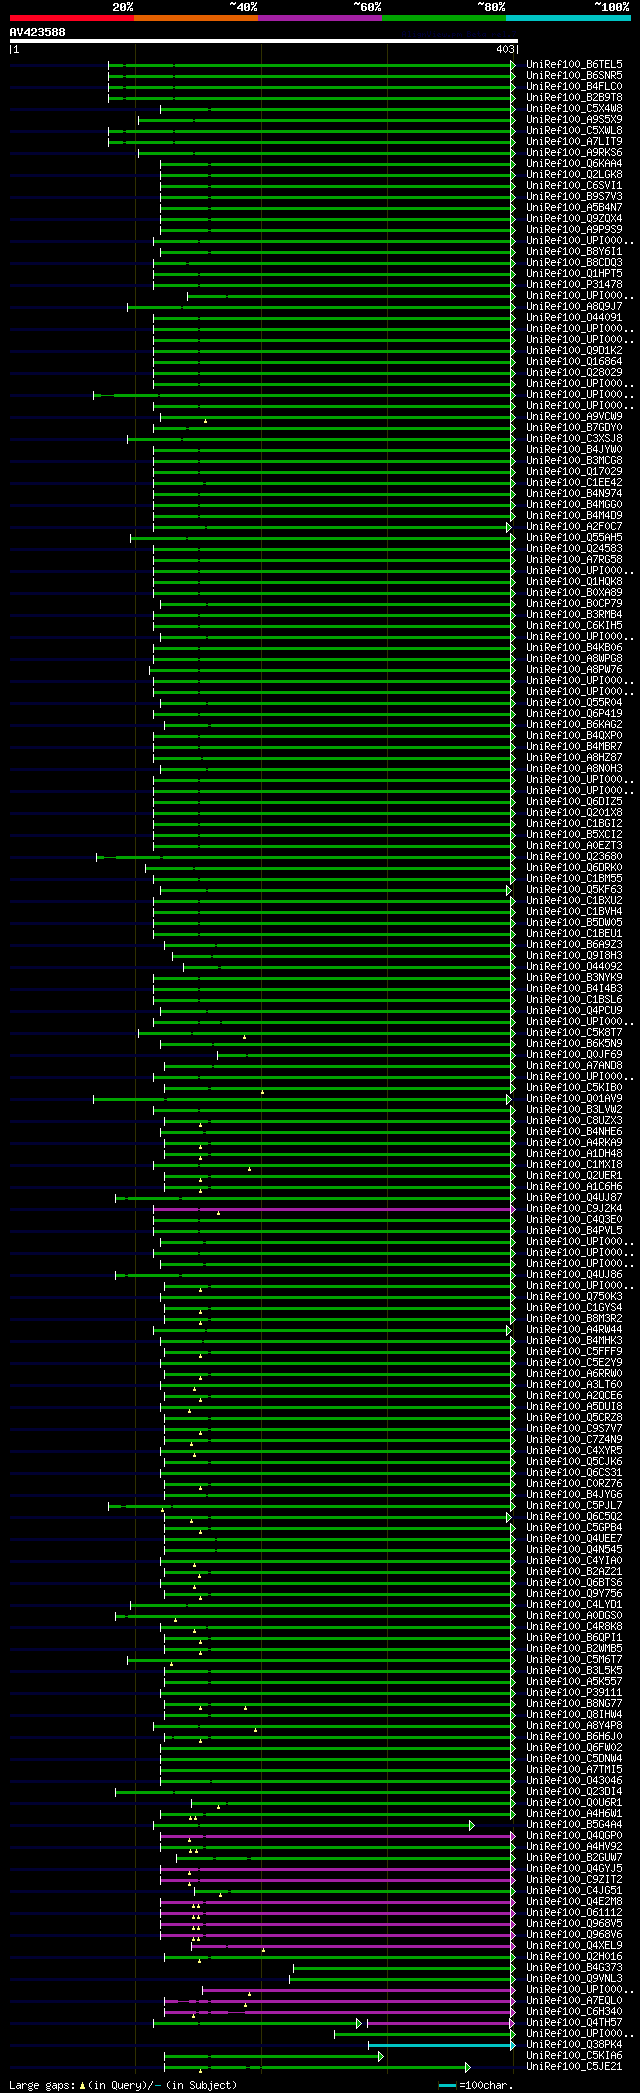Click hit label UniRef100_Q23680
The image size is (640, 2093).
click(x=574, y=856)
